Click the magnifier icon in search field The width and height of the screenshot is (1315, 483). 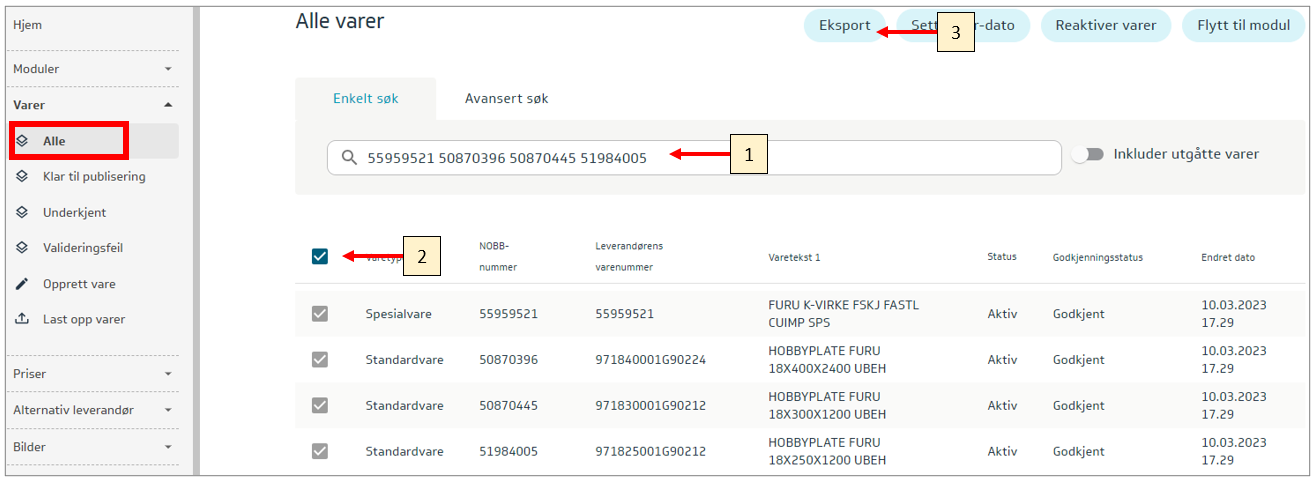point(349,158)
